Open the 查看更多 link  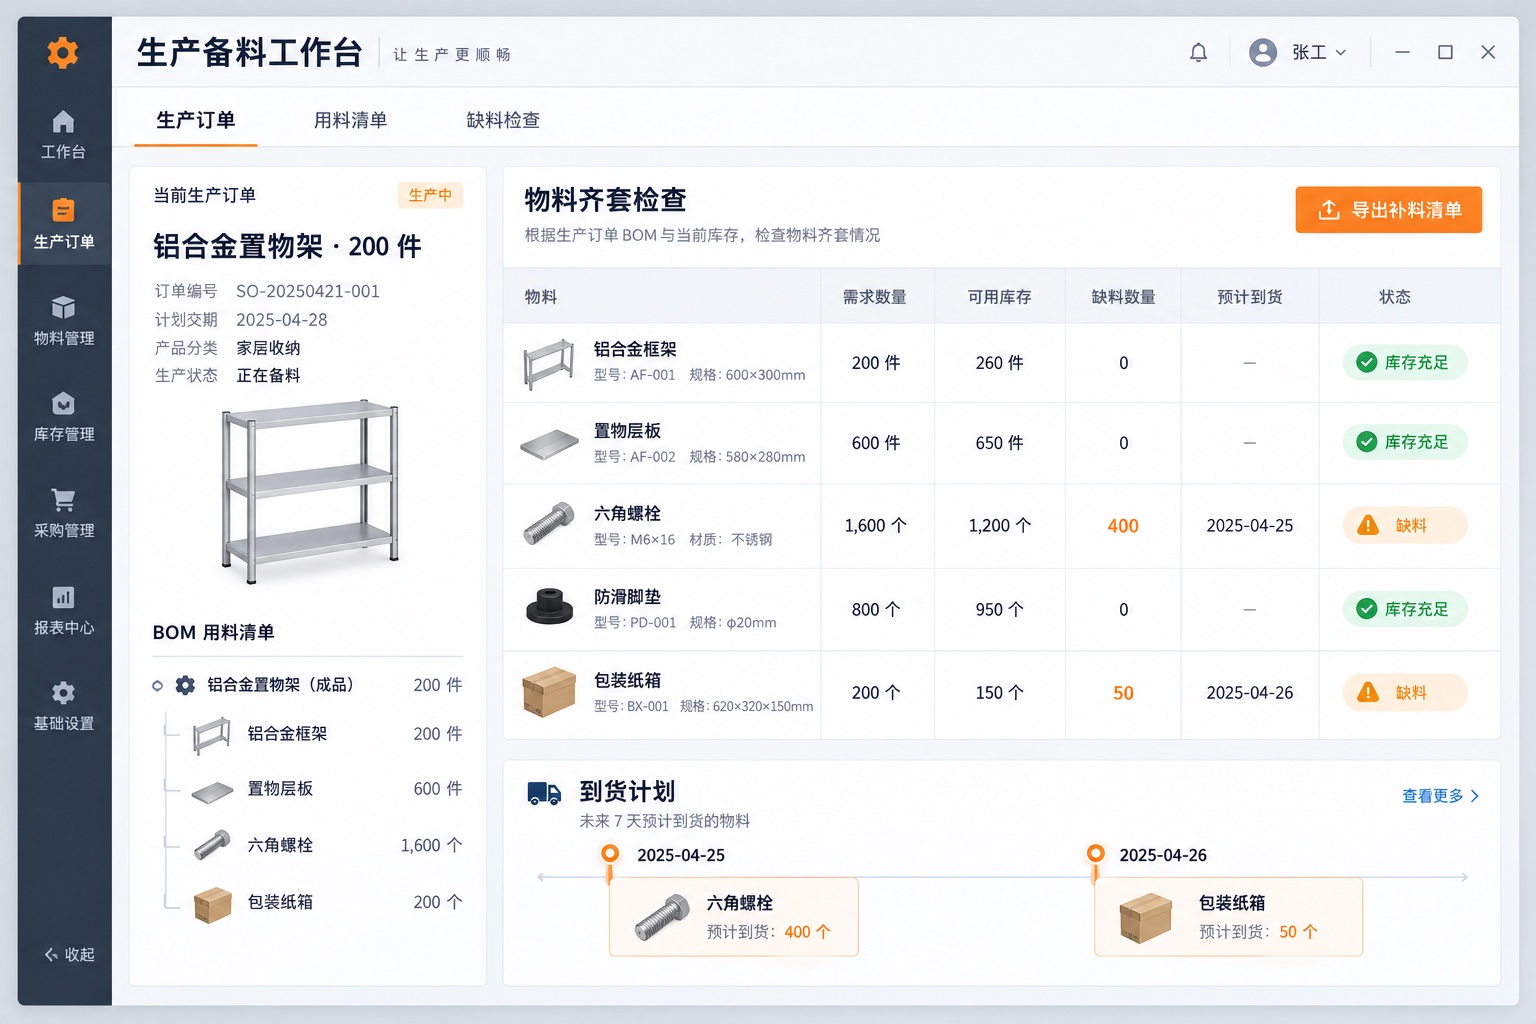[x=1440, y=796]
